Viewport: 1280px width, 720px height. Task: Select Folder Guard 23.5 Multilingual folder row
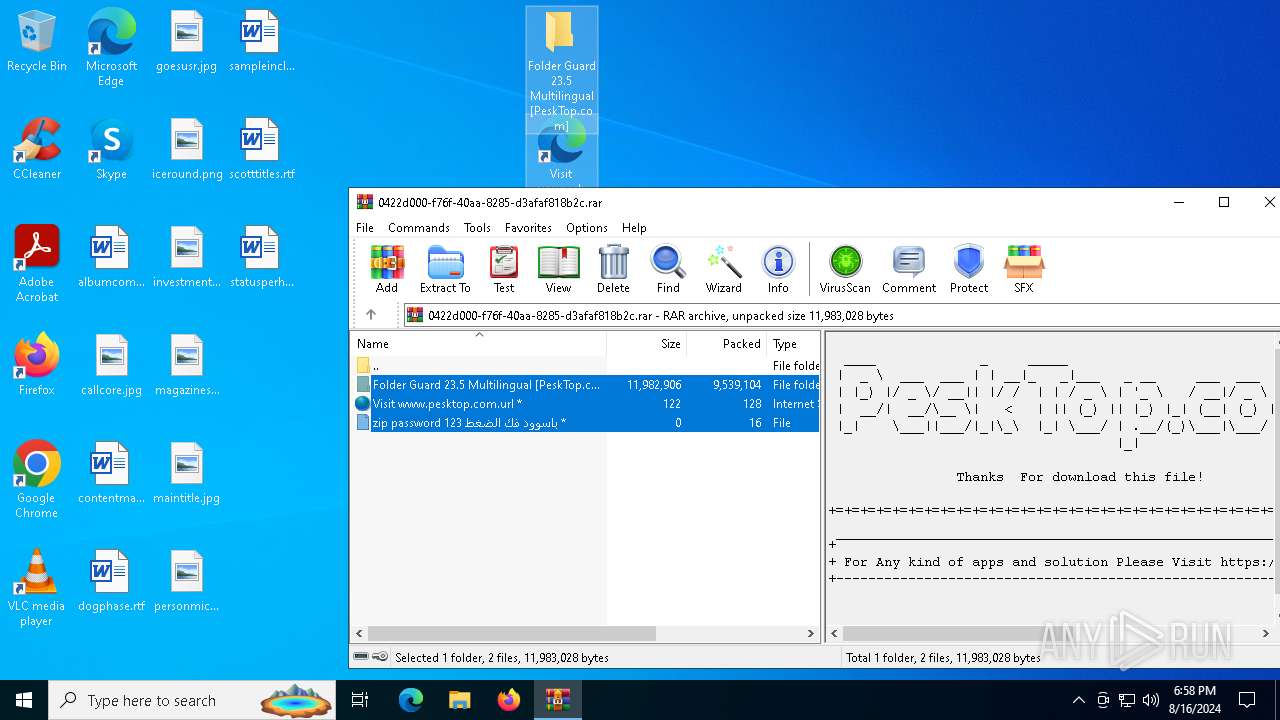pyautogui.click(x=586, y=385)
